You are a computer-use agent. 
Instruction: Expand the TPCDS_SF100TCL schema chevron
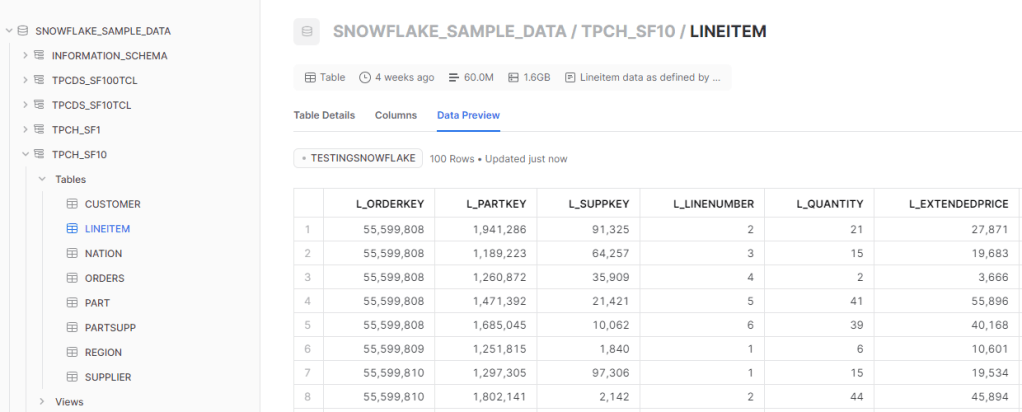(x=25, y=80)
